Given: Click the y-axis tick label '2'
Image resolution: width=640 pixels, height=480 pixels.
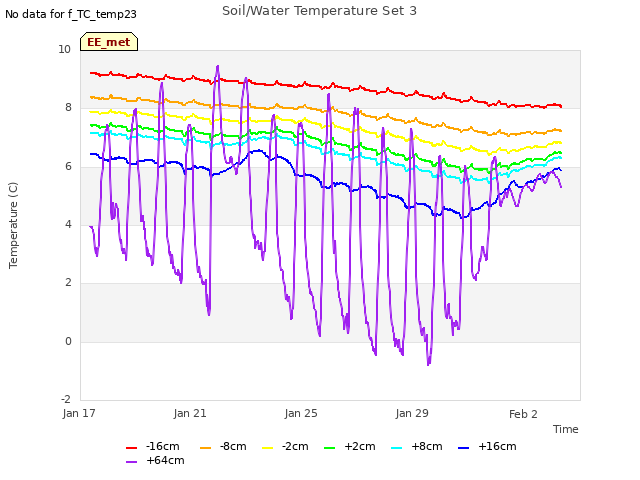Looking at the screenshot, I should 68,282.
